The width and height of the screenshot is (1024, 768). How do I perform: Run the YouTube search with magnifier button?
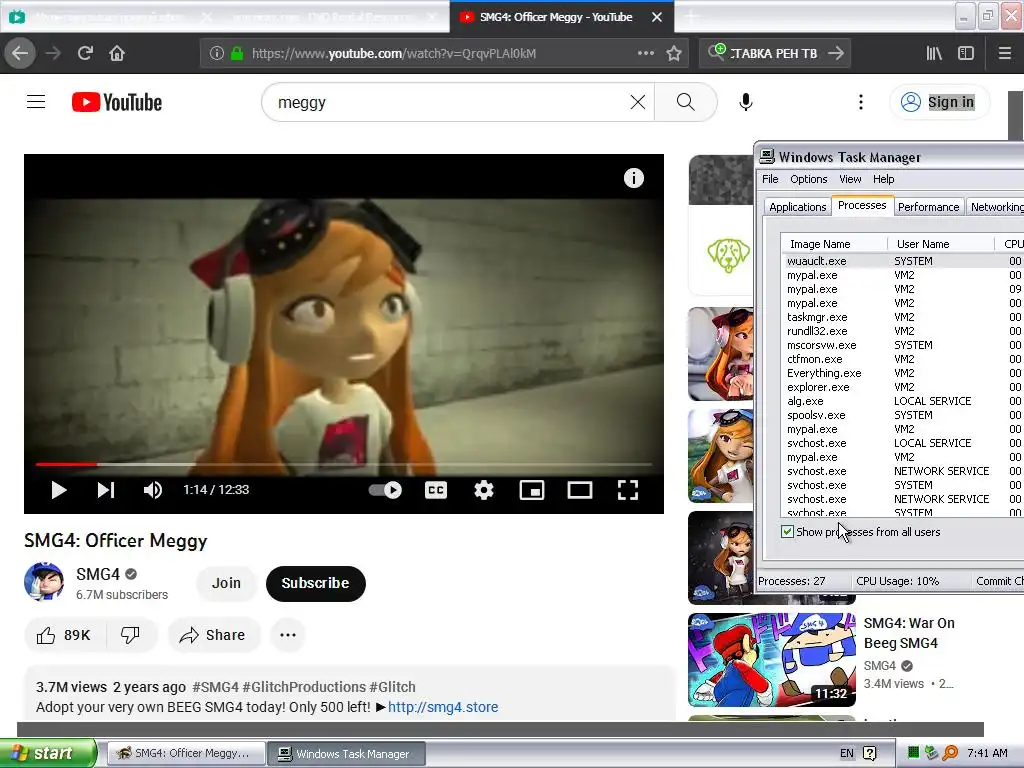click(685, 102)
